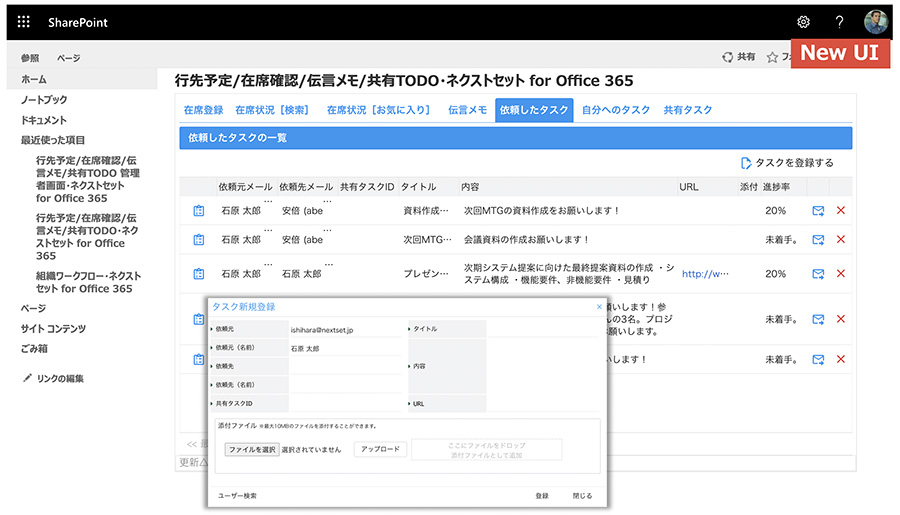Click the 依頼元（名前） field showing 石原 太郎

pyautogui.click(x=347, y=348)
